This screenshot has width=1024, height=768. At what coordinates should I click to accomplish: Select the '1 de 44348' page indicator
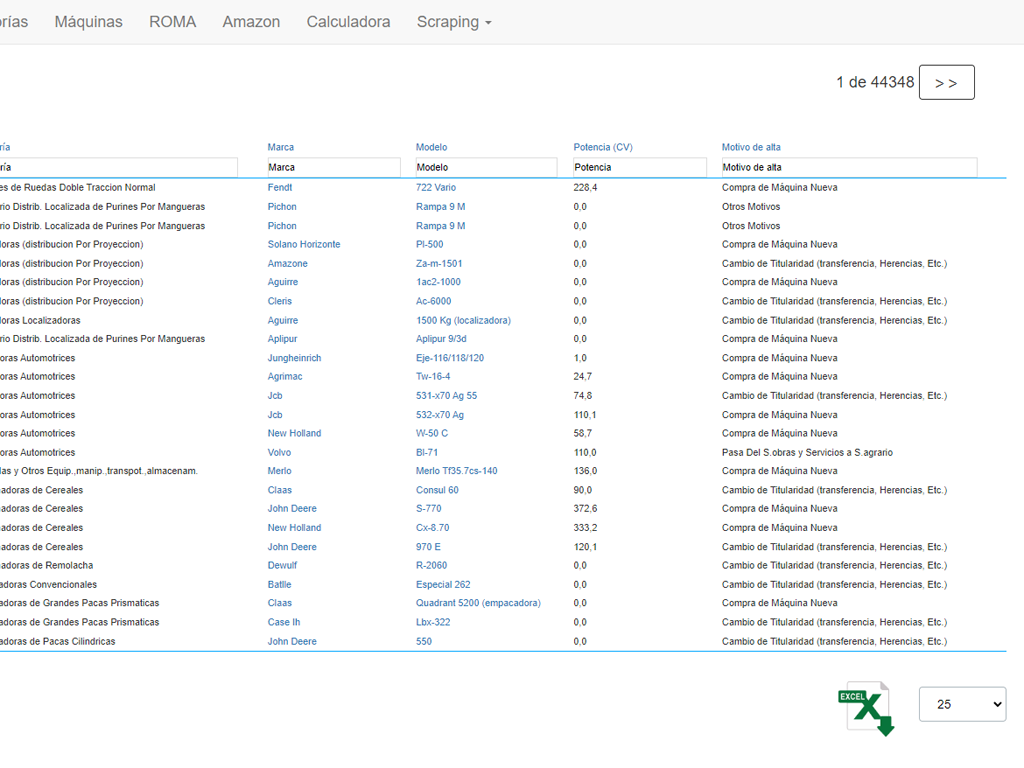click(875, 82)
